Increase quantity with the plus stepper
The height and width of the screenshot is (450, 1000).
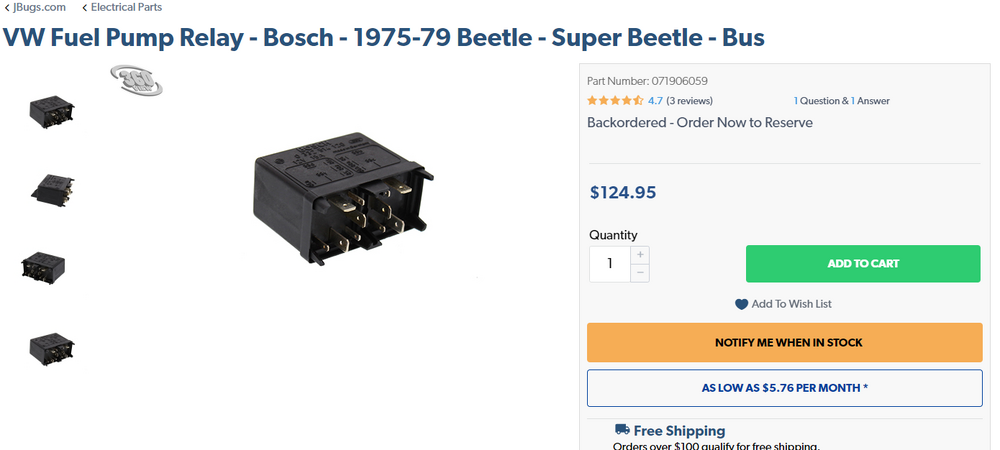tap(640, 255)
